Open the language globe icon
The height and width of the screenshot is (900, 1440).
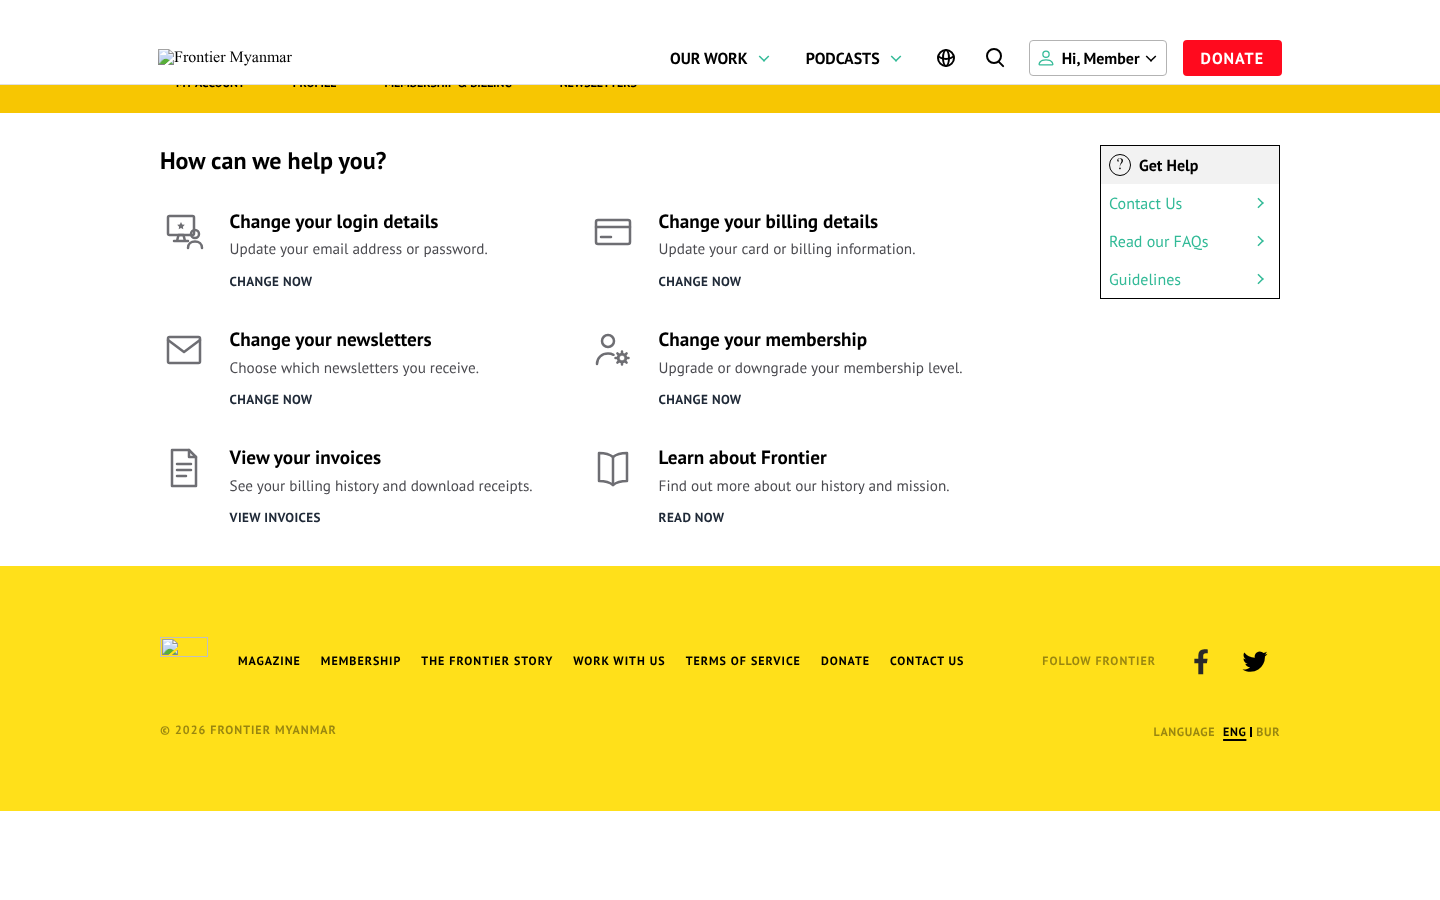pyautogui.click(x=946, y=58)
